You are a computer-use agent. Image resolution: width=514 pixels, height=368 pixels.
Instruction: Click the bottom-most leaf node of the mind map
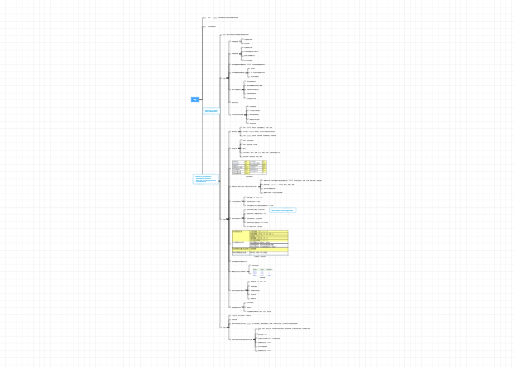point(265,351)
